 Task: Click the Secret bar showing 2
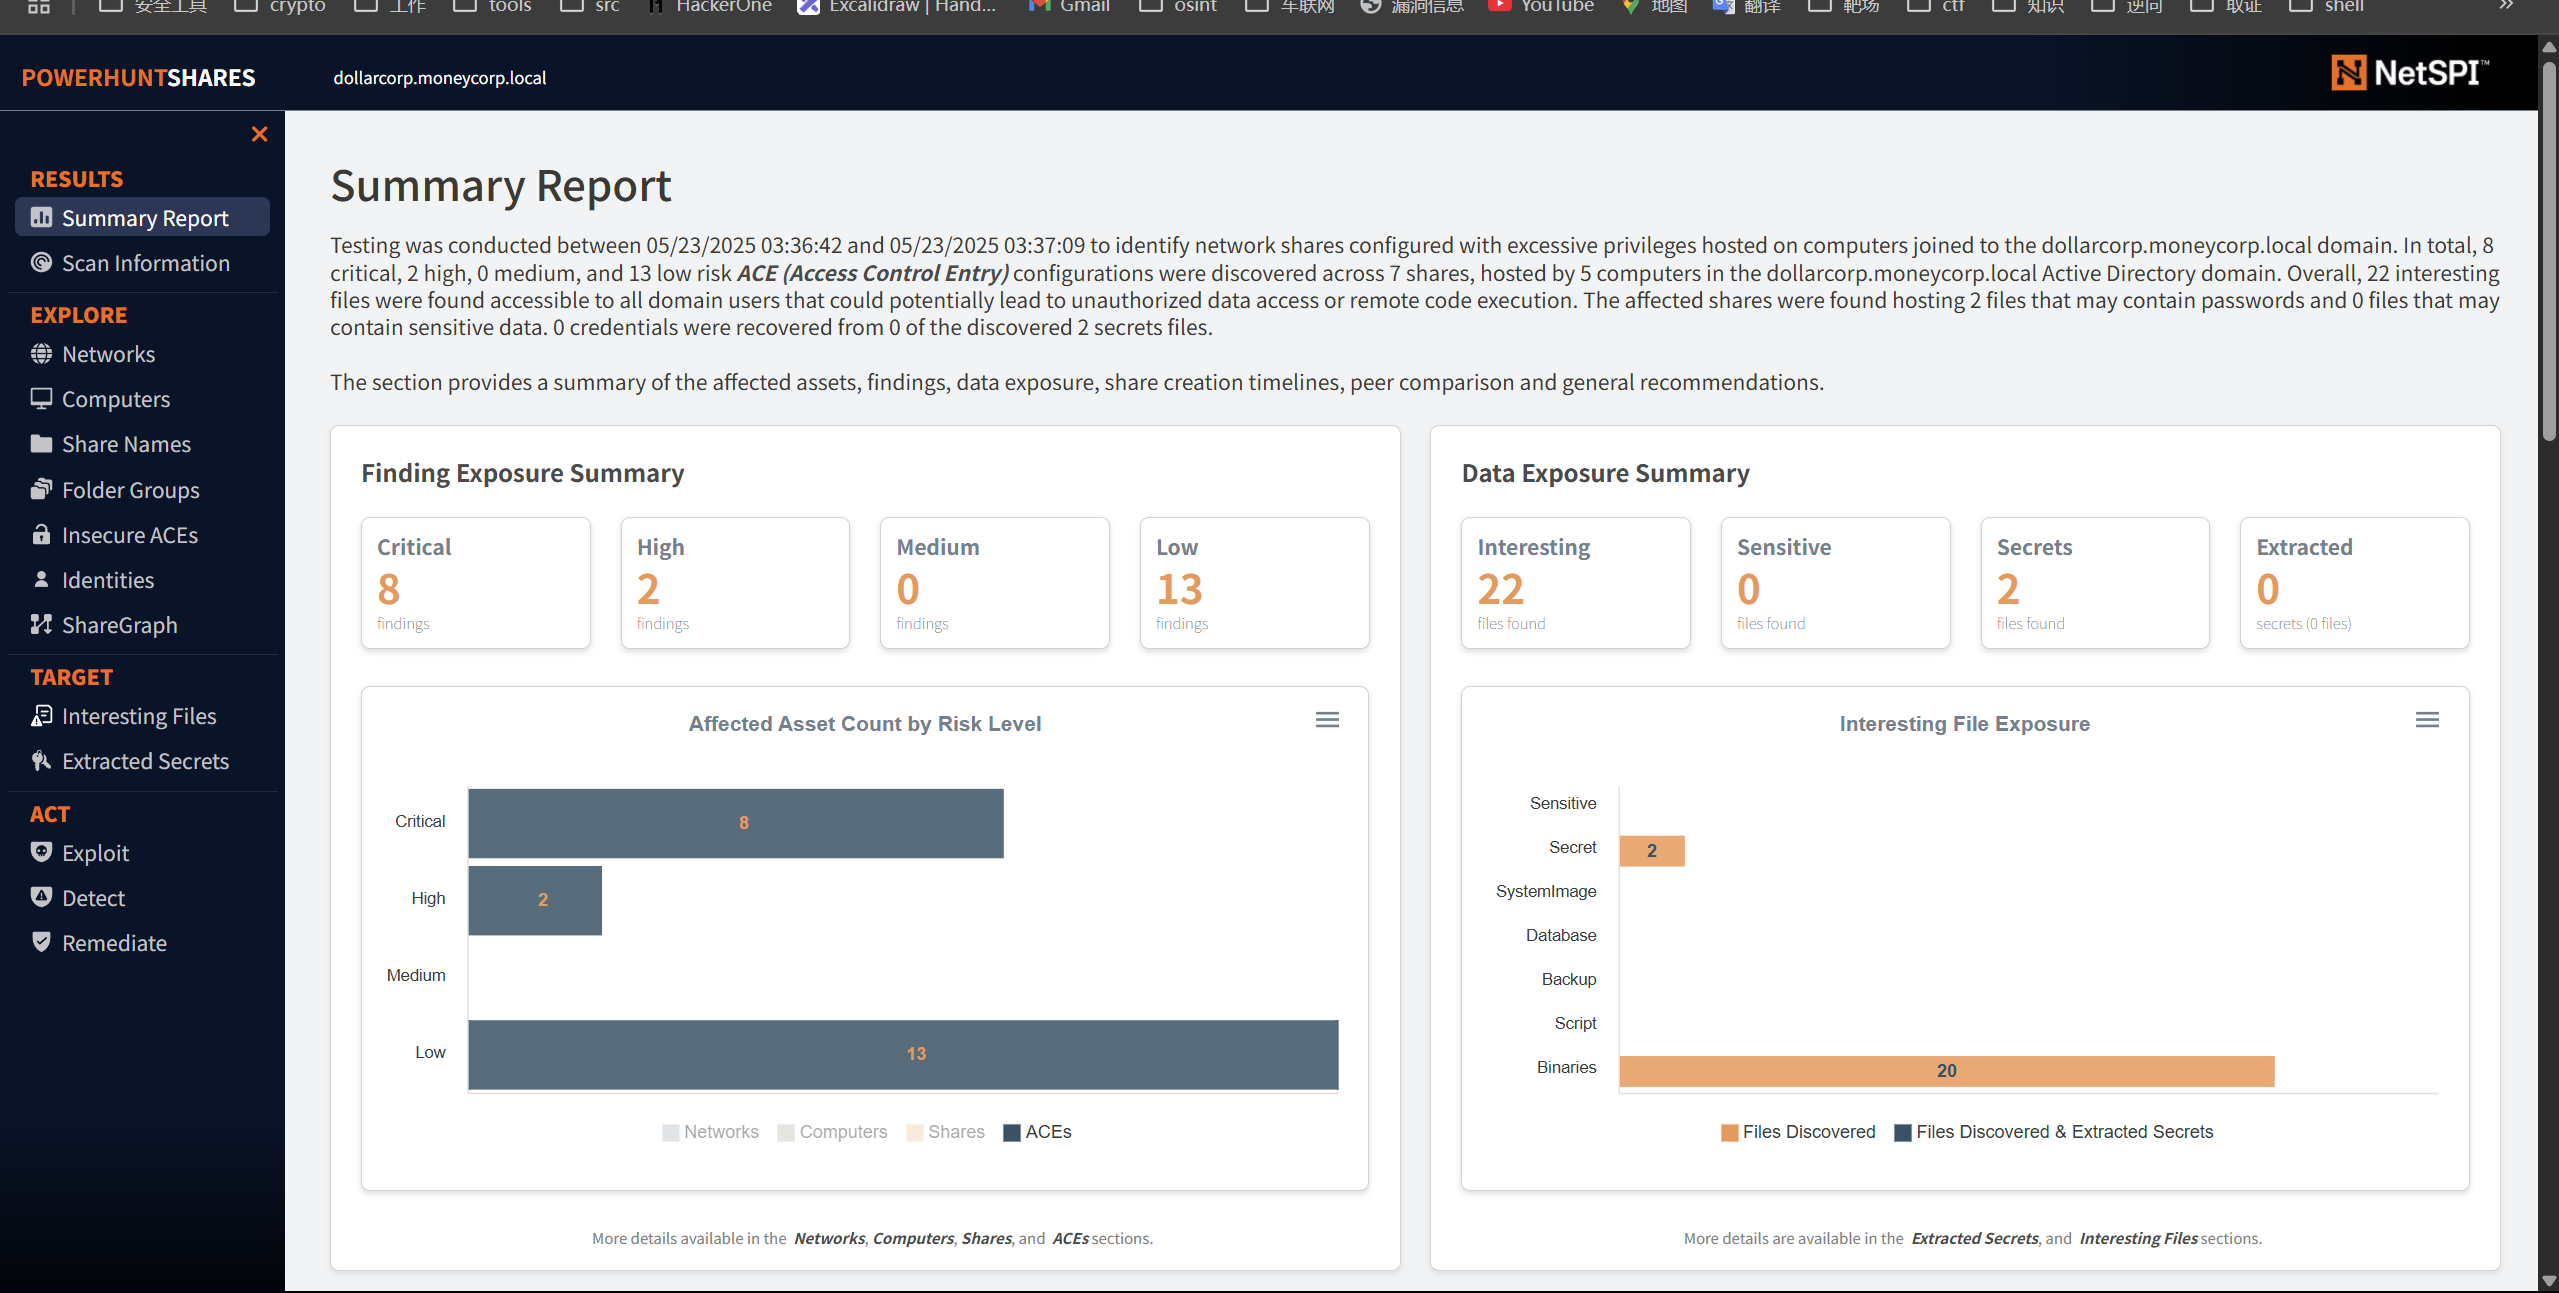click(x=1652, y=850)
